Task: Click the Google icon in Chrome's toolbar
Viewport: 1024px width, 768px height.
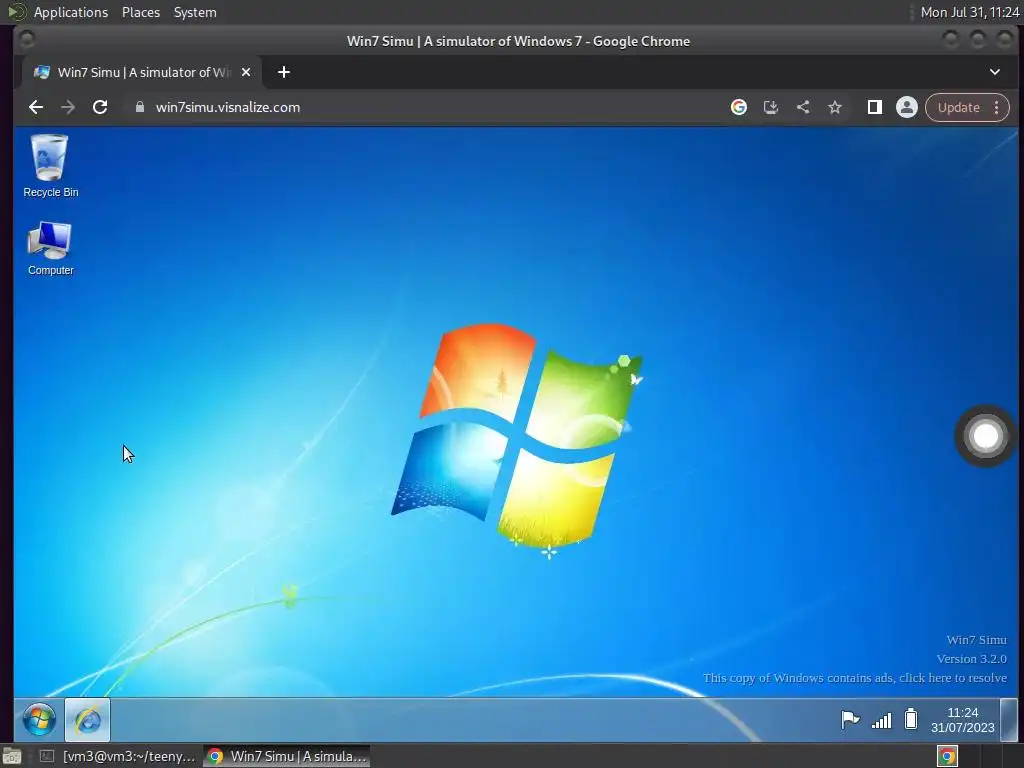Action: tap(739, 107)
